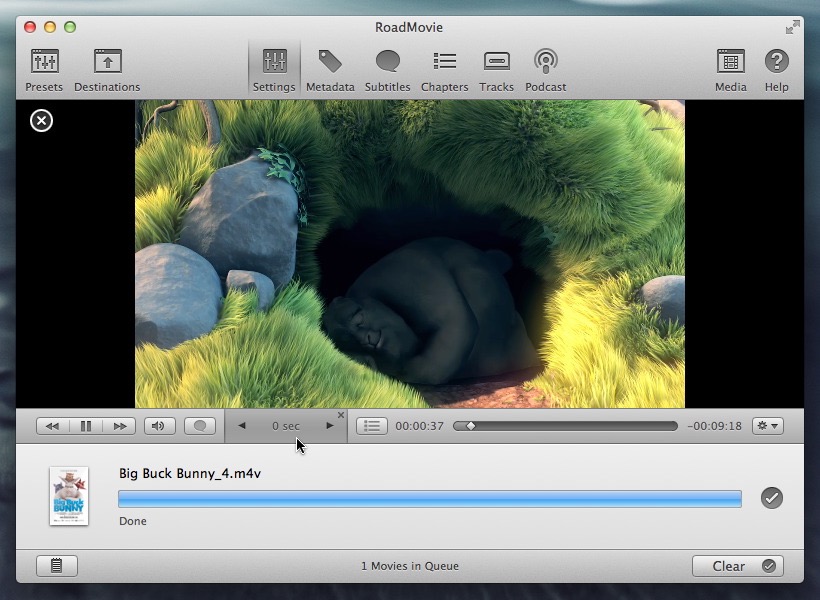The width and height of the screenshot is (820, 600).
Task: Open the gear action dropdown menu
Action: coord(768,426)
